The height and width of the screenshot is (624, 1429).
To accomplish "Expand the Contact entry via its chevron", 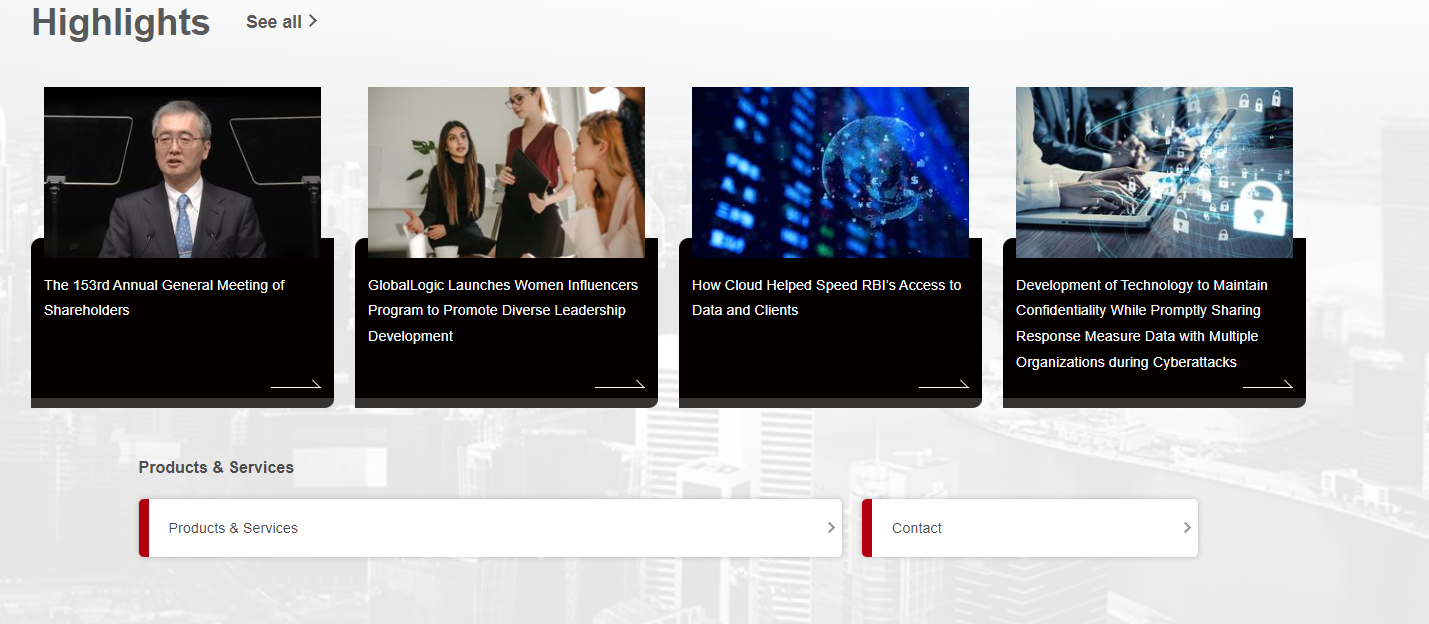I will (1186, 527).
